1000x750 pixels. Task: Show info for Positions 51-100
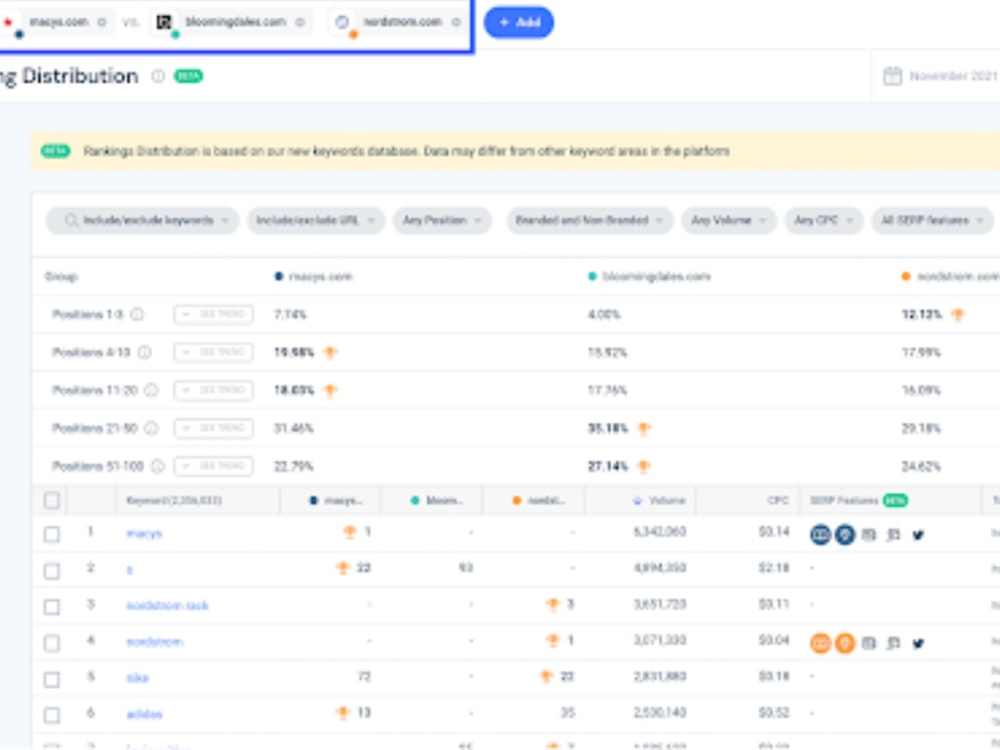pyautogui.click(x=157, y=466)
